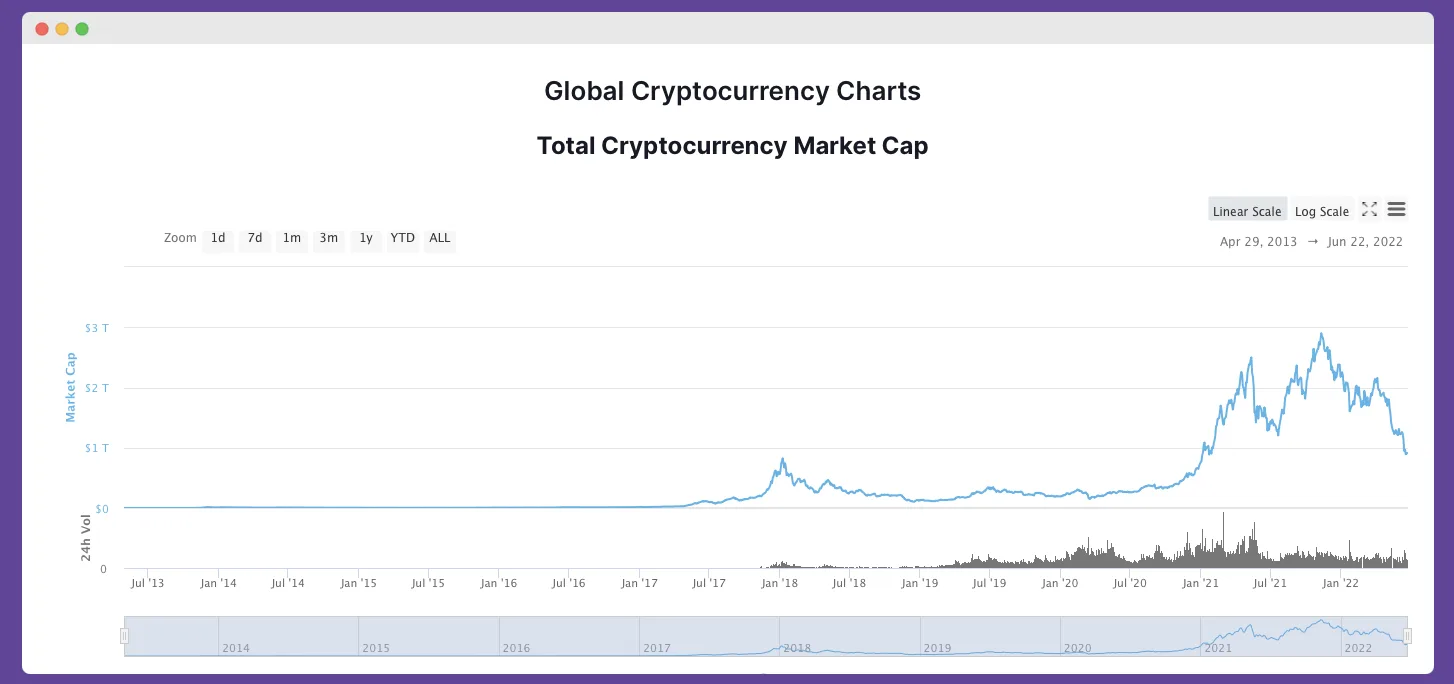Expand the chart to full screen

pyautogui.click(x=1369, y=209)
